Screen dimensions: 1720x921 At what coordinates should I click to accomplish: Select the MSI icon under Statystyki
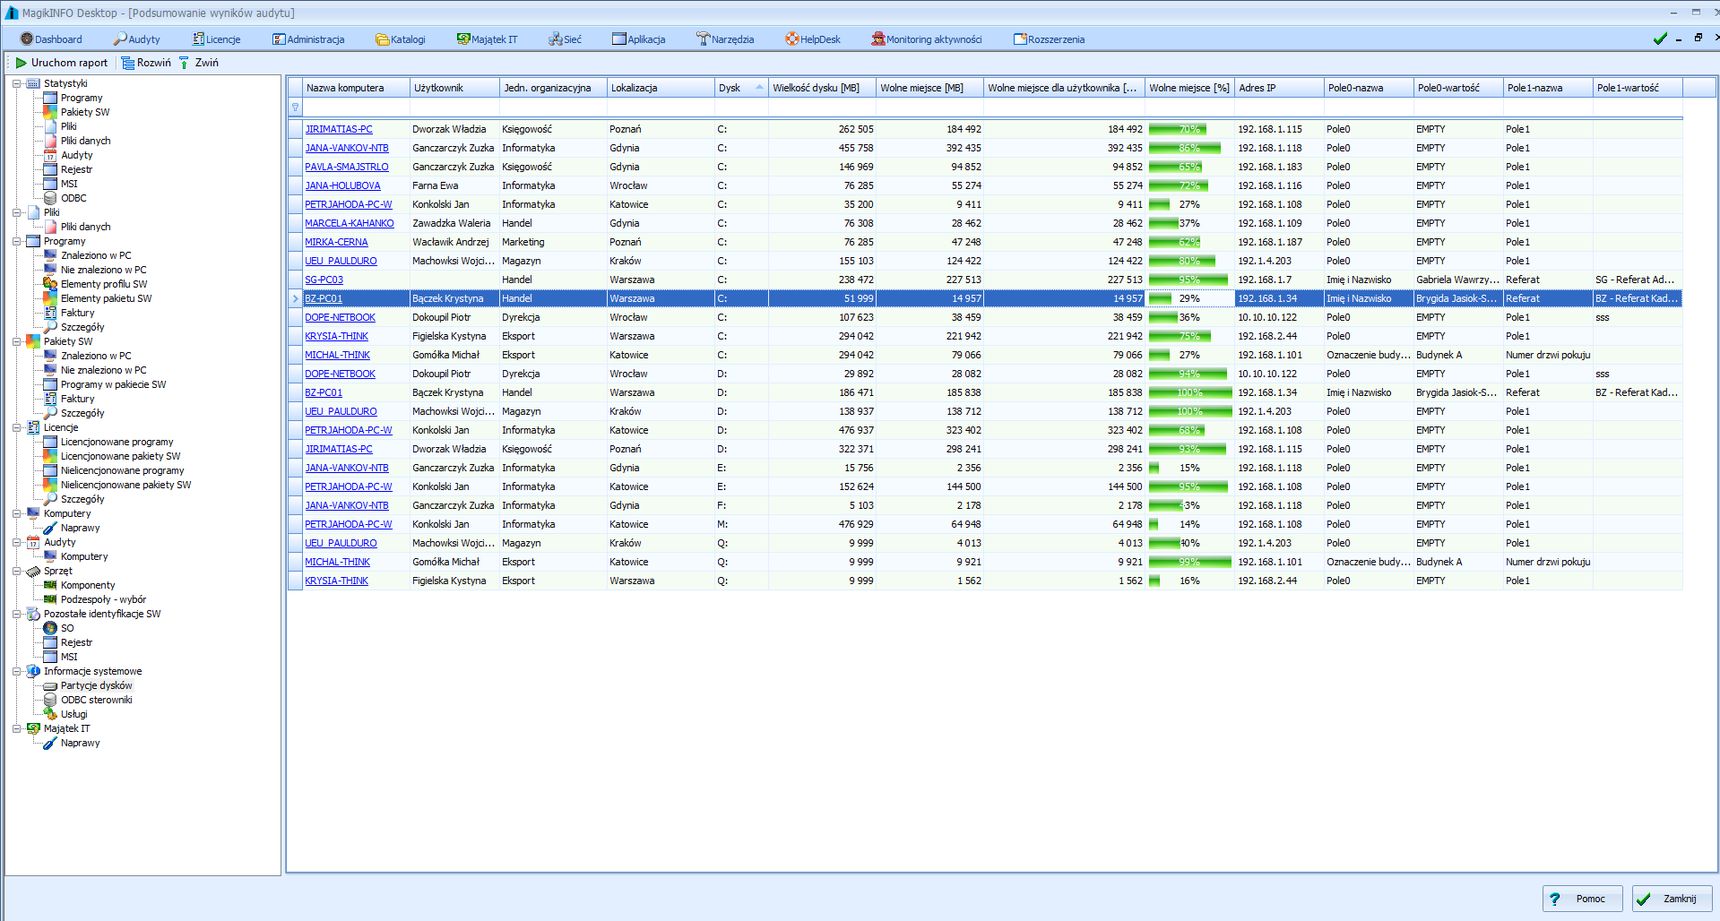50,184
